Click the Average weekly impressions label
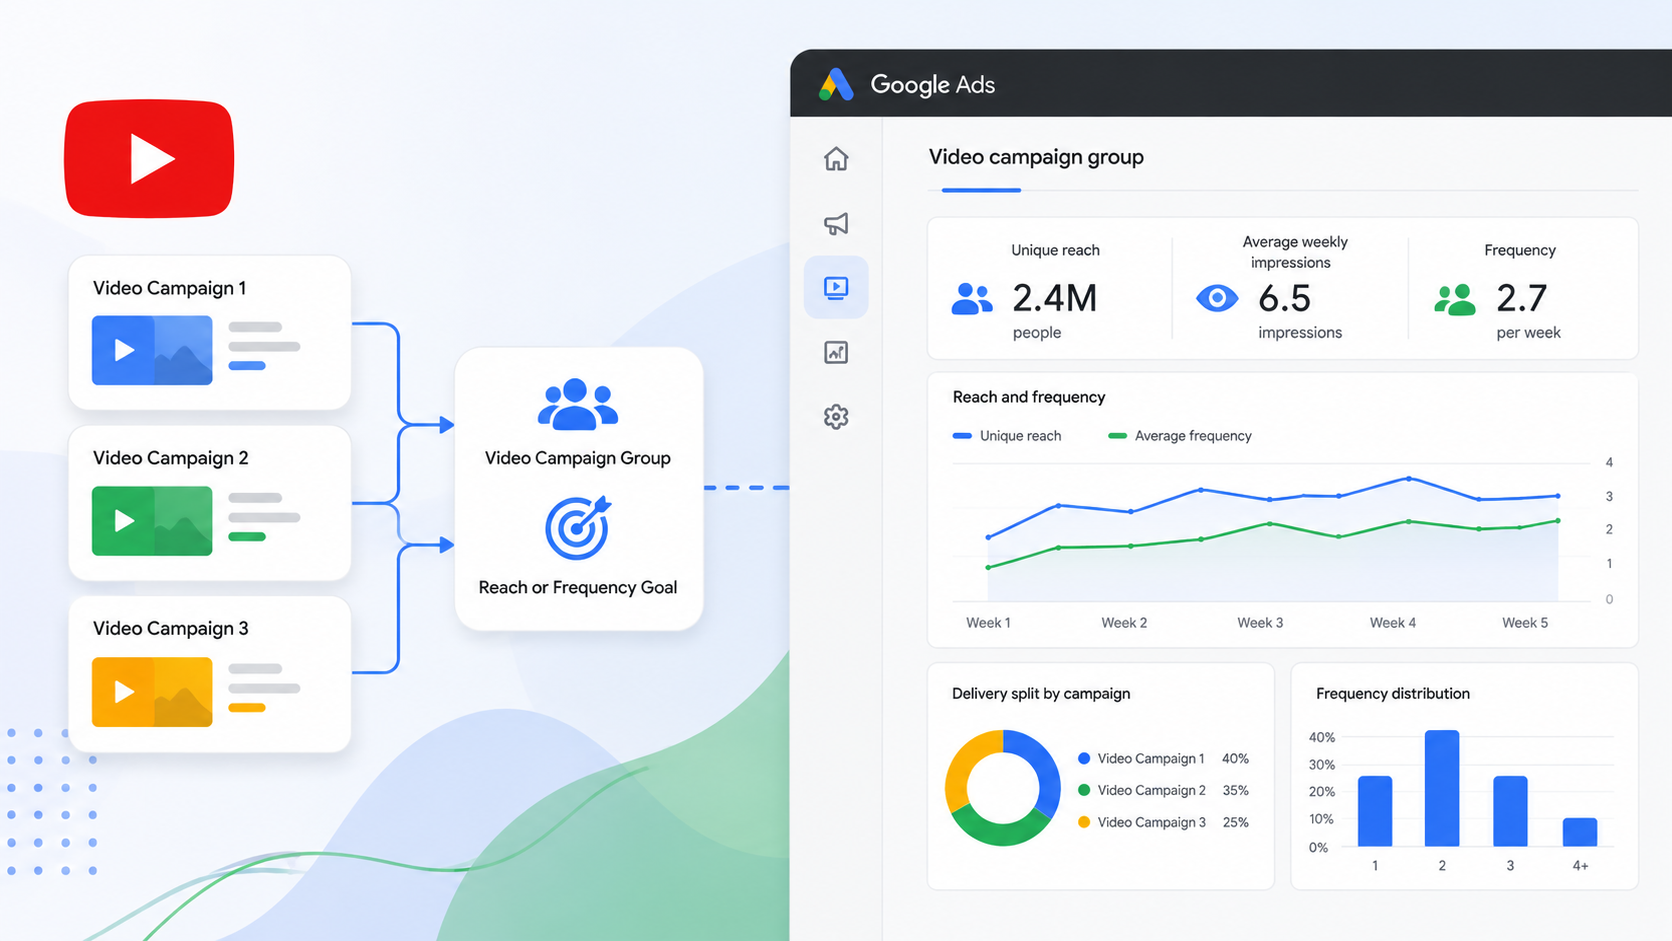The height and width of the screenshot is (941, 1672). (1294, 252)
